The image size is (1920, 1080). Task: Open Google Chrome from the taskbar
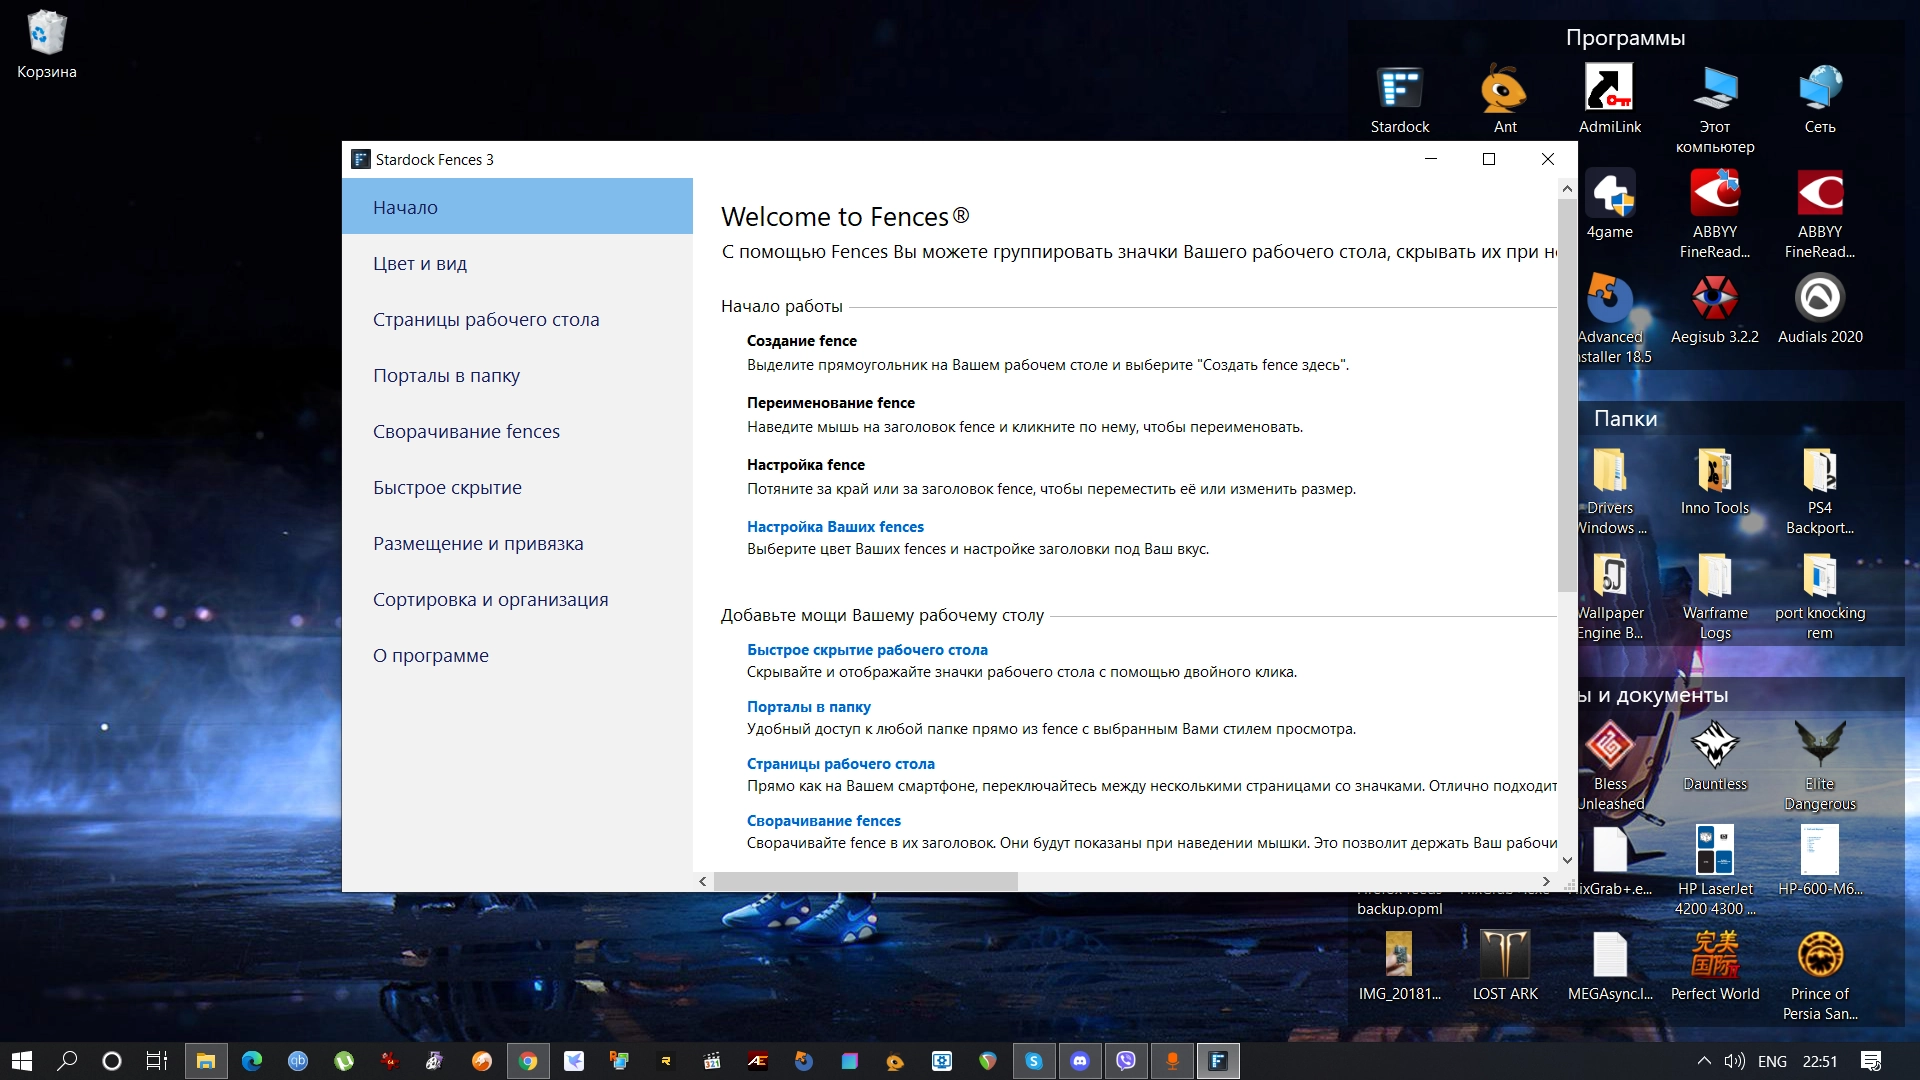click(528, 1061)
